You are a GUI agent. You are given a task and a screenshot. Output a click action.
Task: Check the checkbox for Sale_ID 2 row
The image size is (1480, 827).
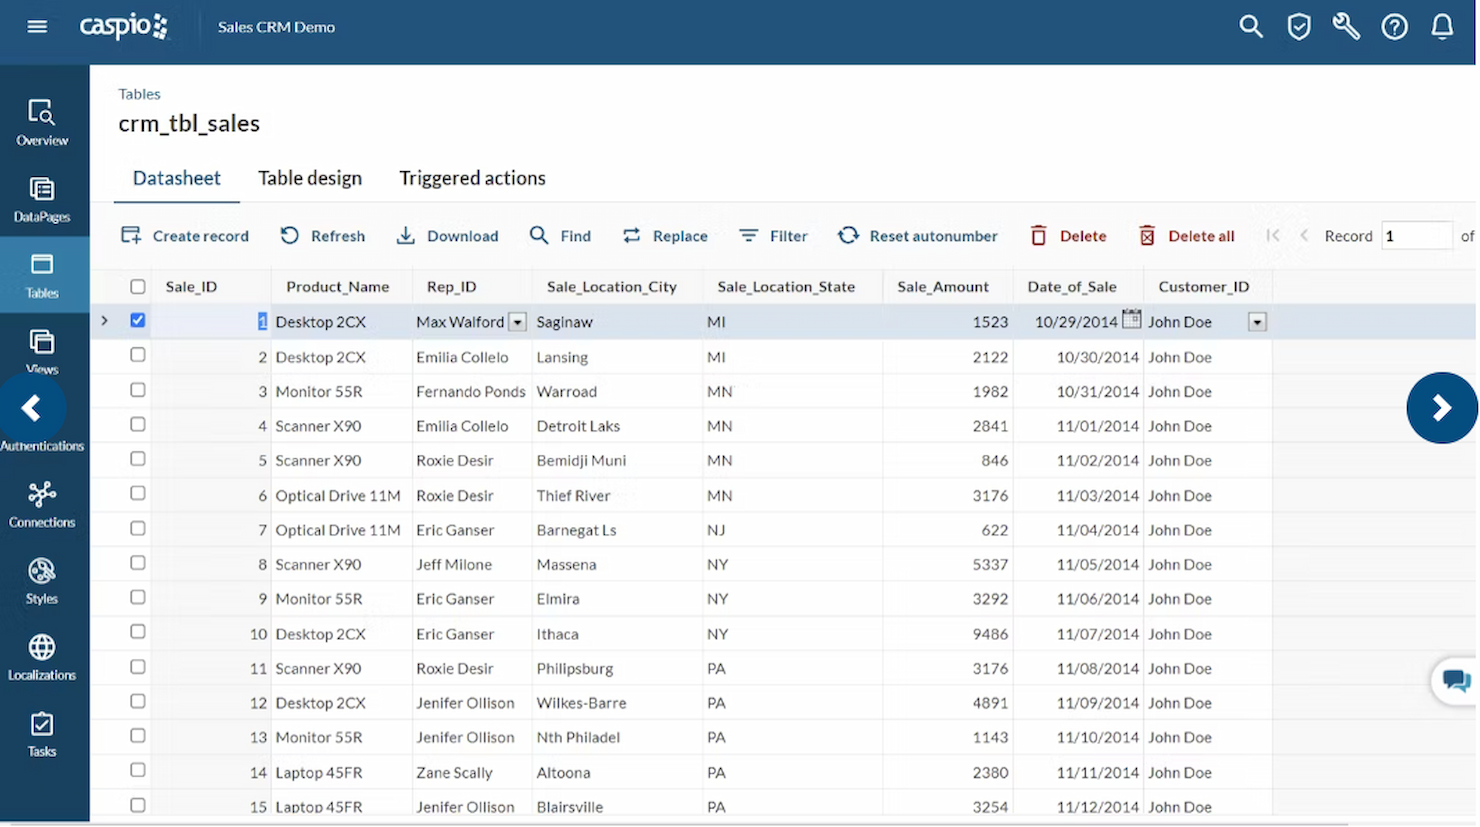click(138, 355)
